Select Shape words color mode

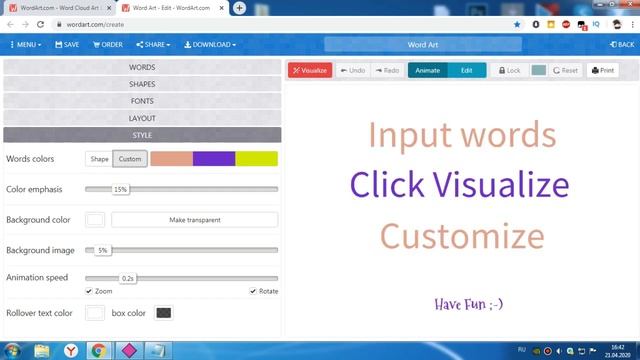99,159
